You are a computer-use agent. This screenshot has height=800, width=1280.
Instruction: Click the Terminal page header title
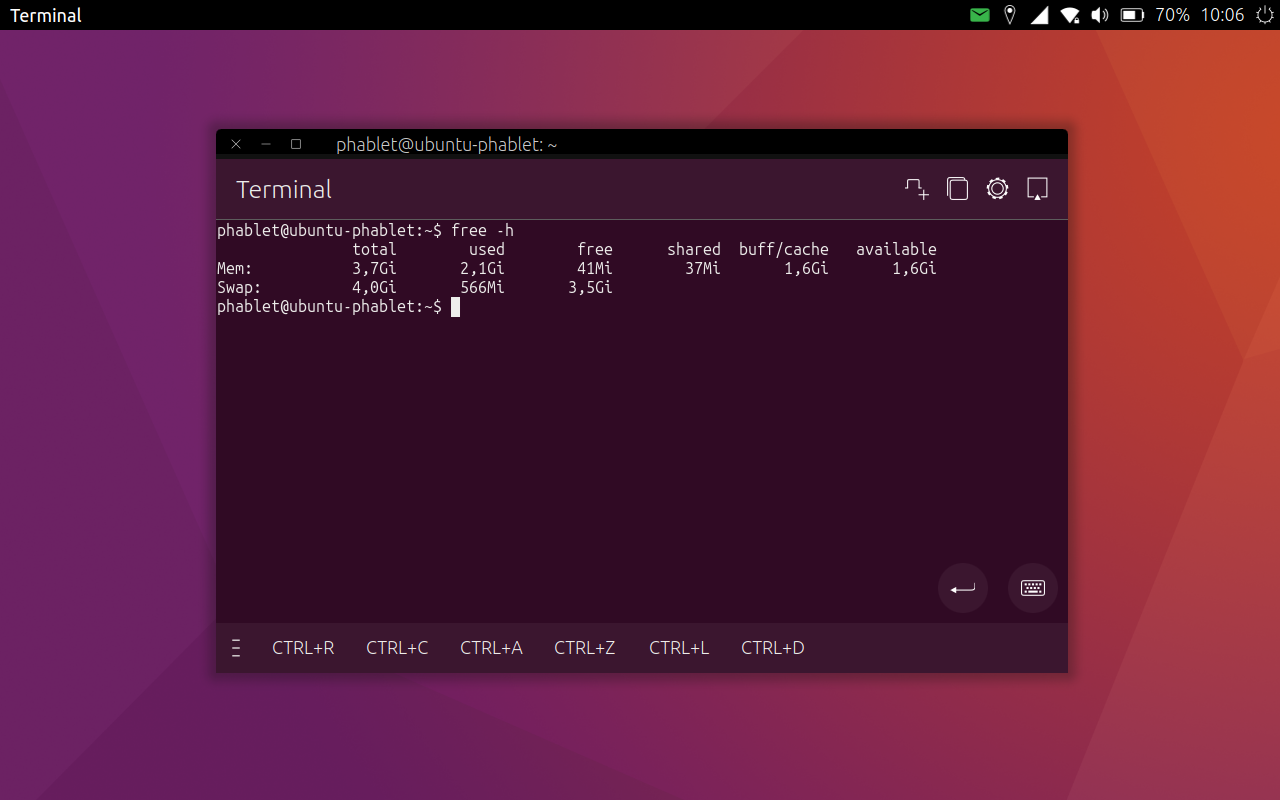[284, 189]
